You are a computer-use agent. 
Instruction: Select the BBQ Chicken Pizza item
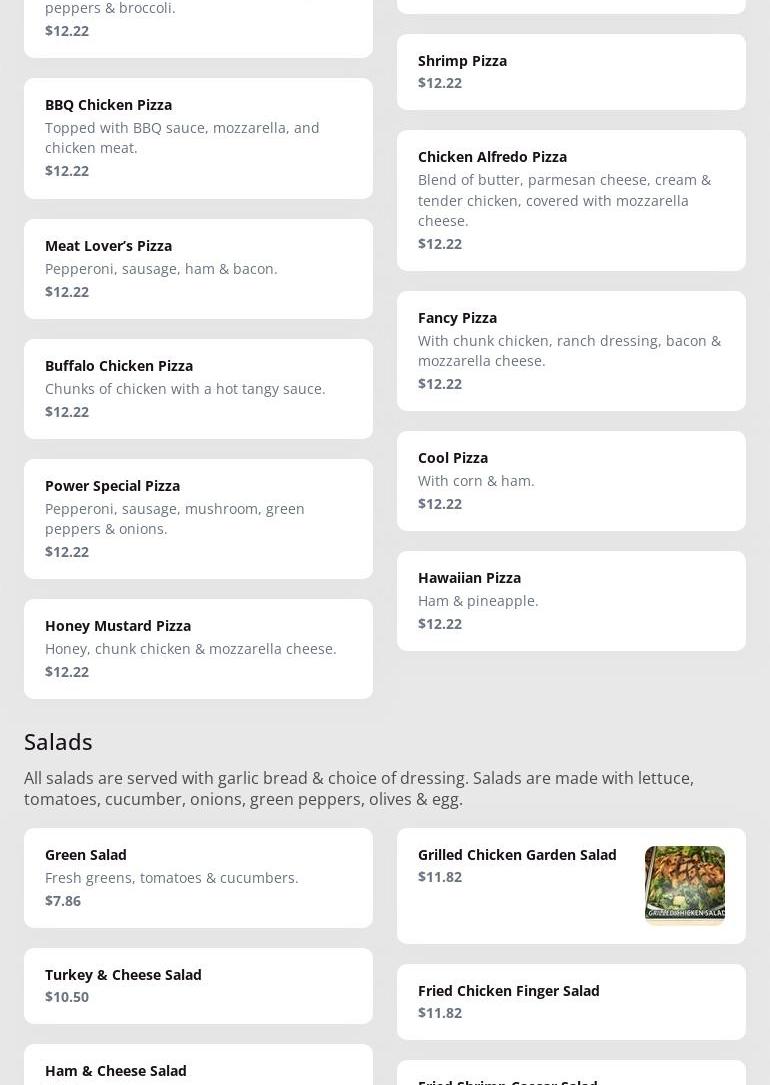coord(198,138)
